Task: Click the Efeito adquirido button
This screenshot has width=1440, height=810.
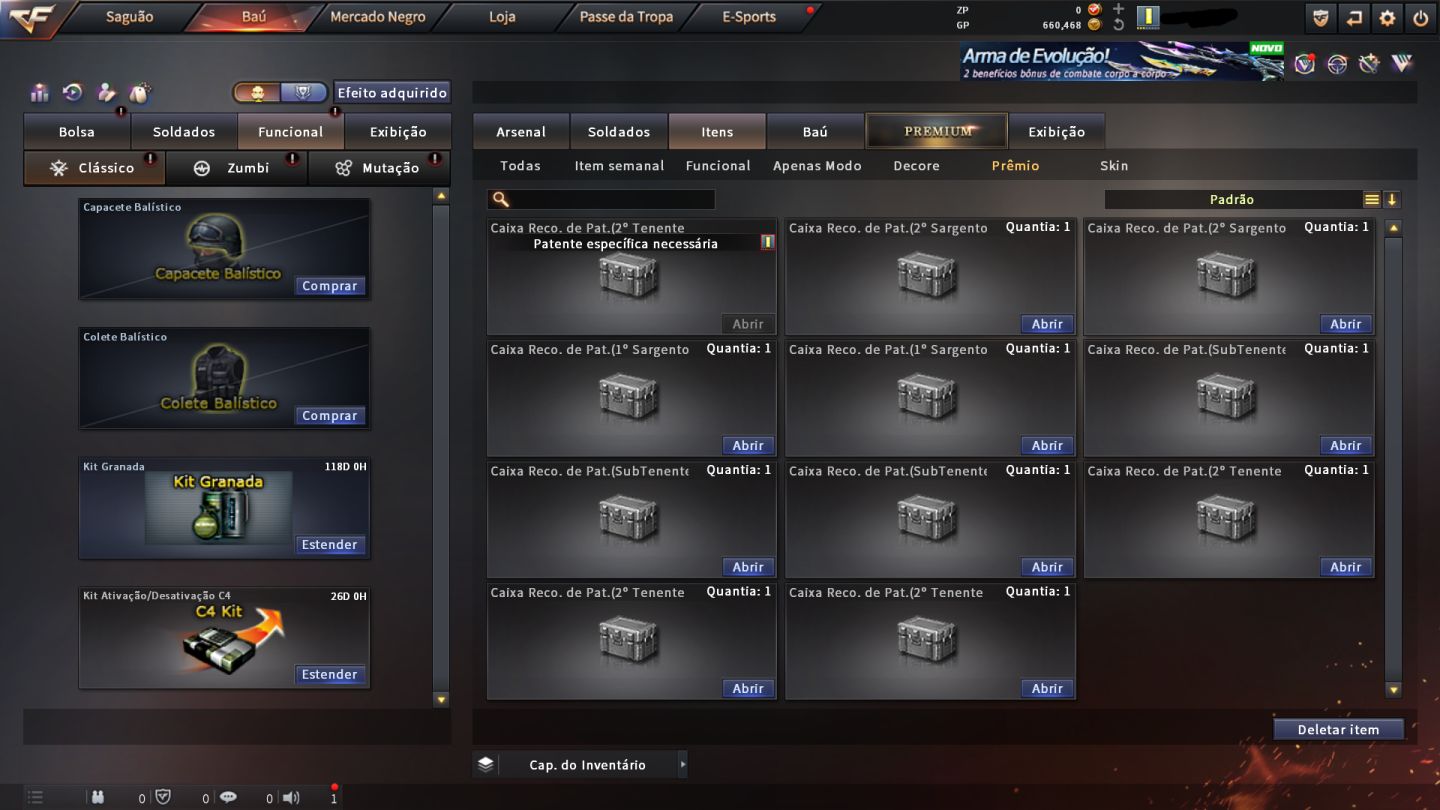Action: 392,93
